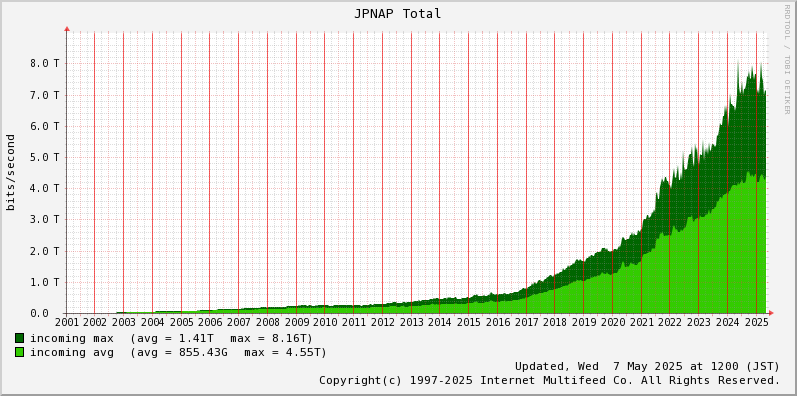The image size is (797, 396).
Task: Click the 2017 year label
Action: pos(526,322)
